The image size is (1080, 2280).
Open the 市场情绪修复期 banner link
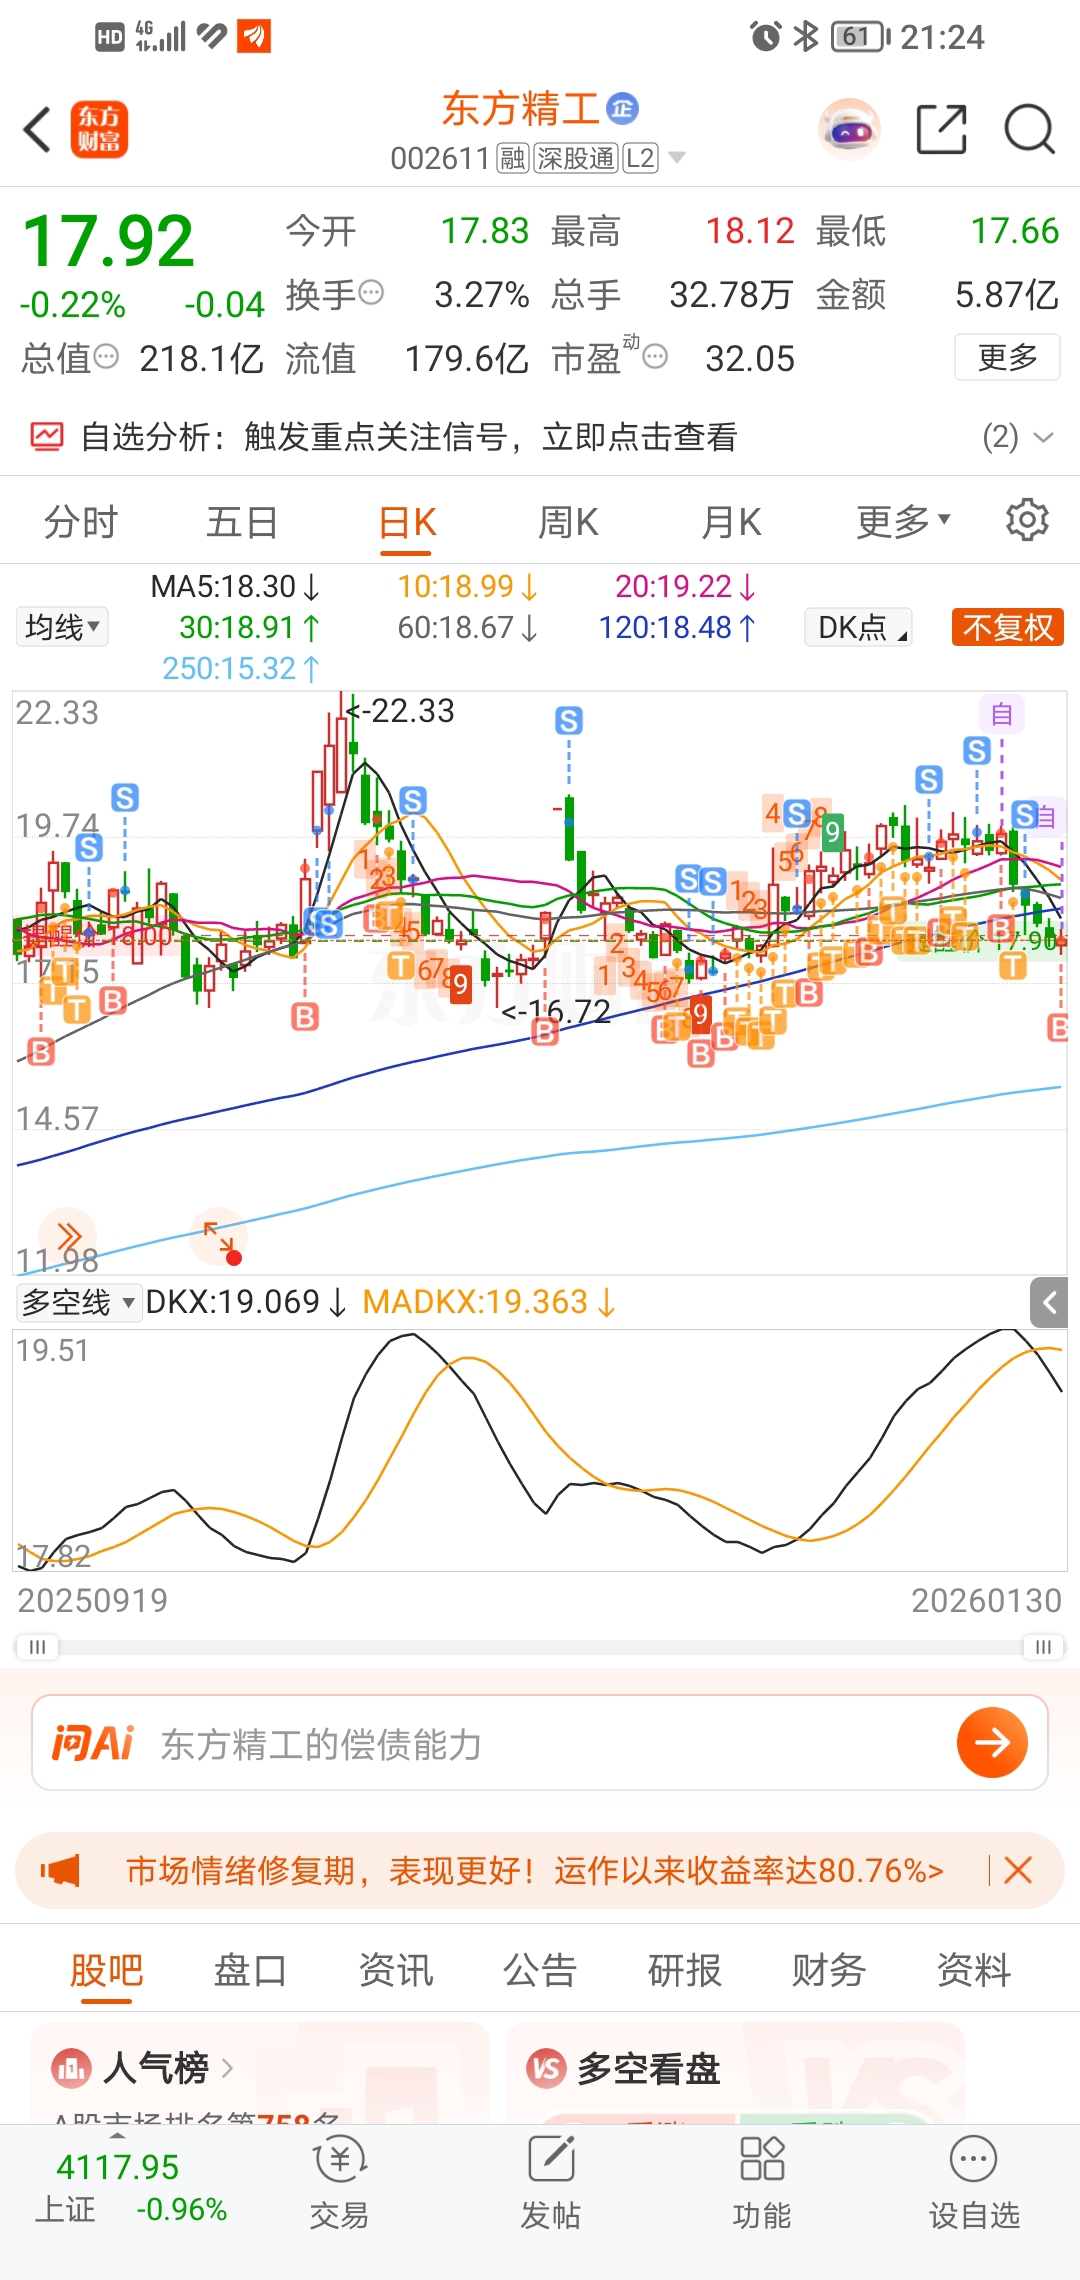[x=534, y=1870]
